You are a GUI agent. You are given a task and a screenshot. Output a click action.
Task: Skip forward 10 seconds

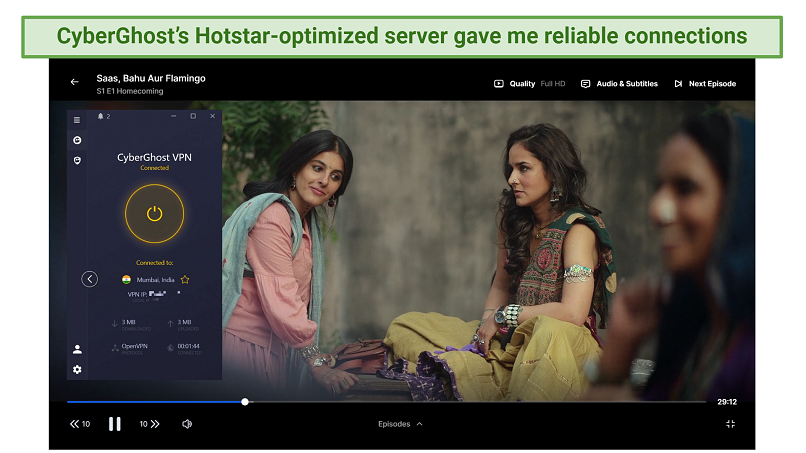(x=150, y=424)
